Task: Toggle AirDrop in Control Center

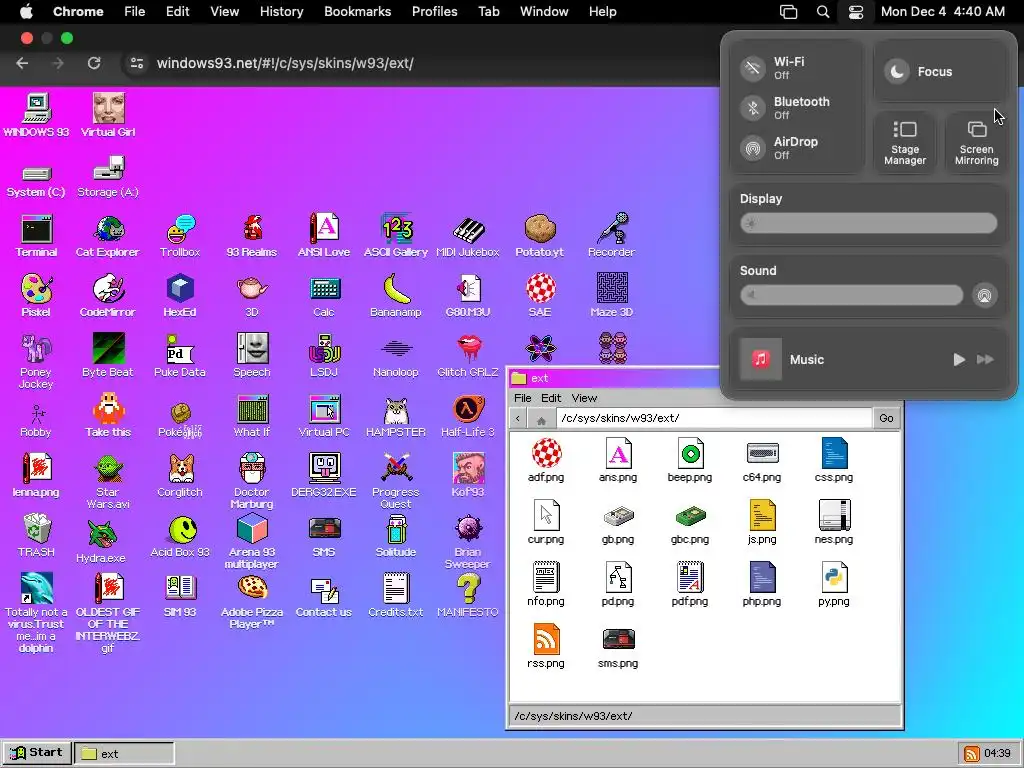Action: (753, 148)
